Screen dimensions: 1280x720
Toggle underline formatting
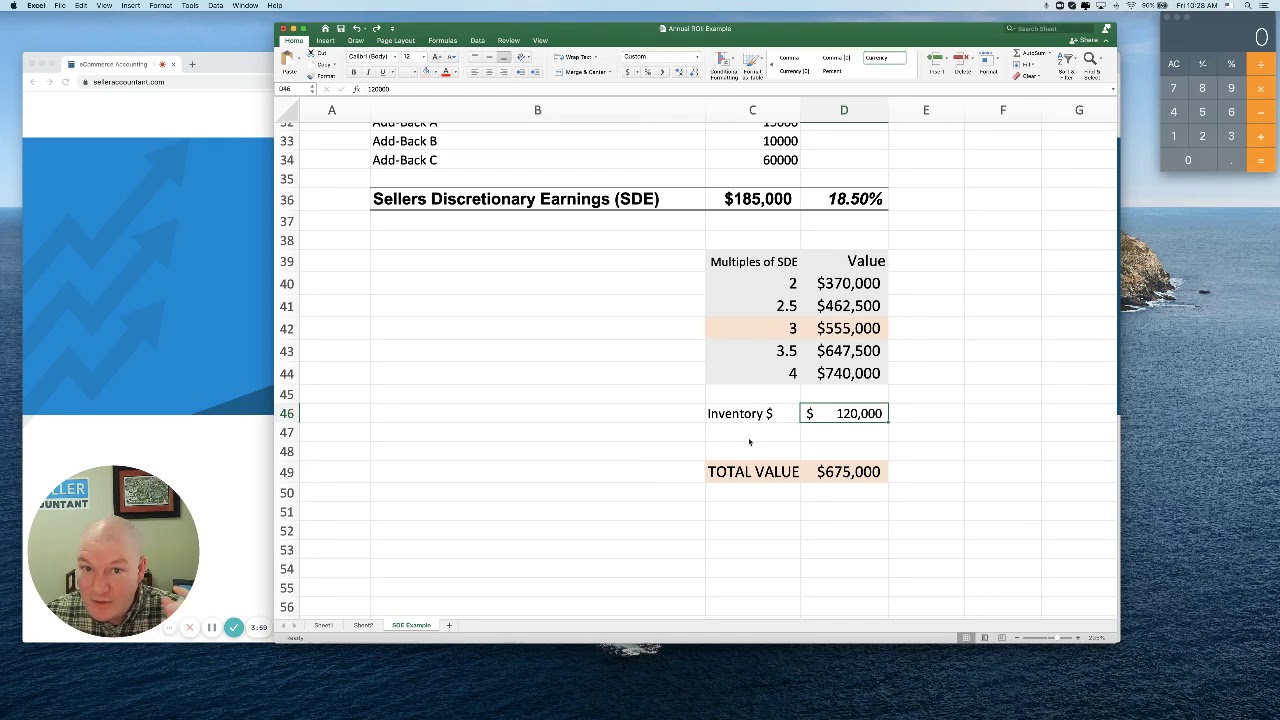383,72
